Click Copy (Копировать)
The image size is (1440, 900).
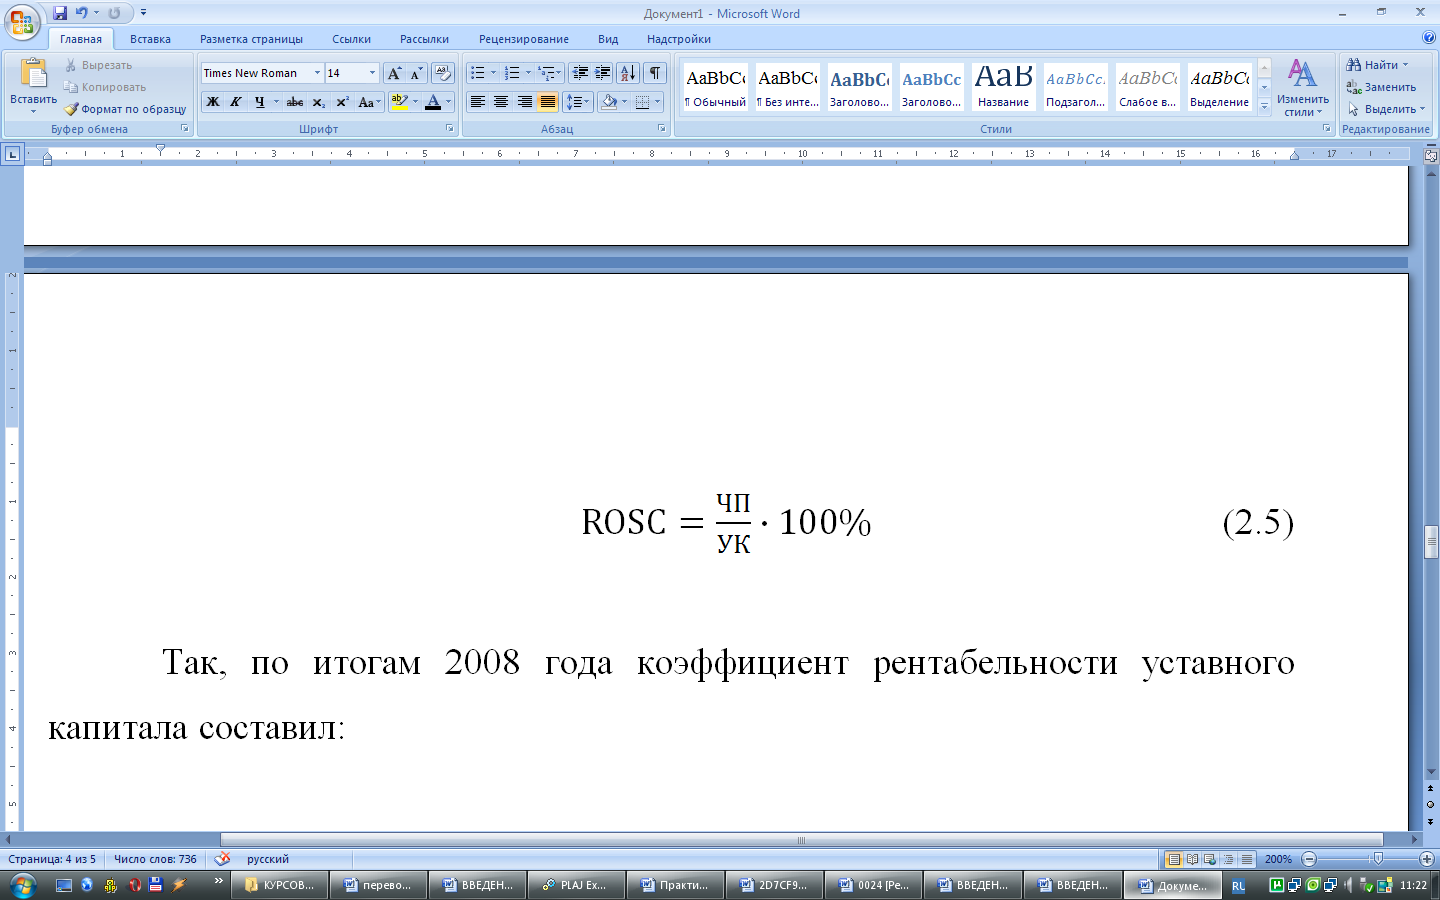tap(105, 87)
